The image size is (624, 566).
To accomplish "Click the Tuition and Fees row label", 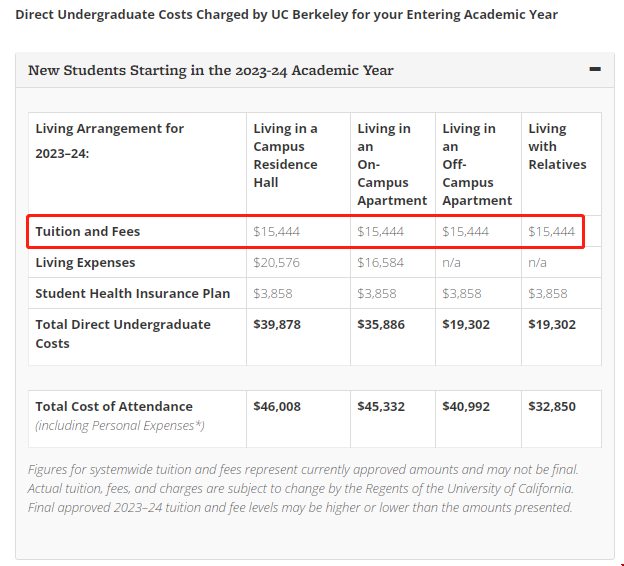I will pyautogui.click(x=88, y=231).
